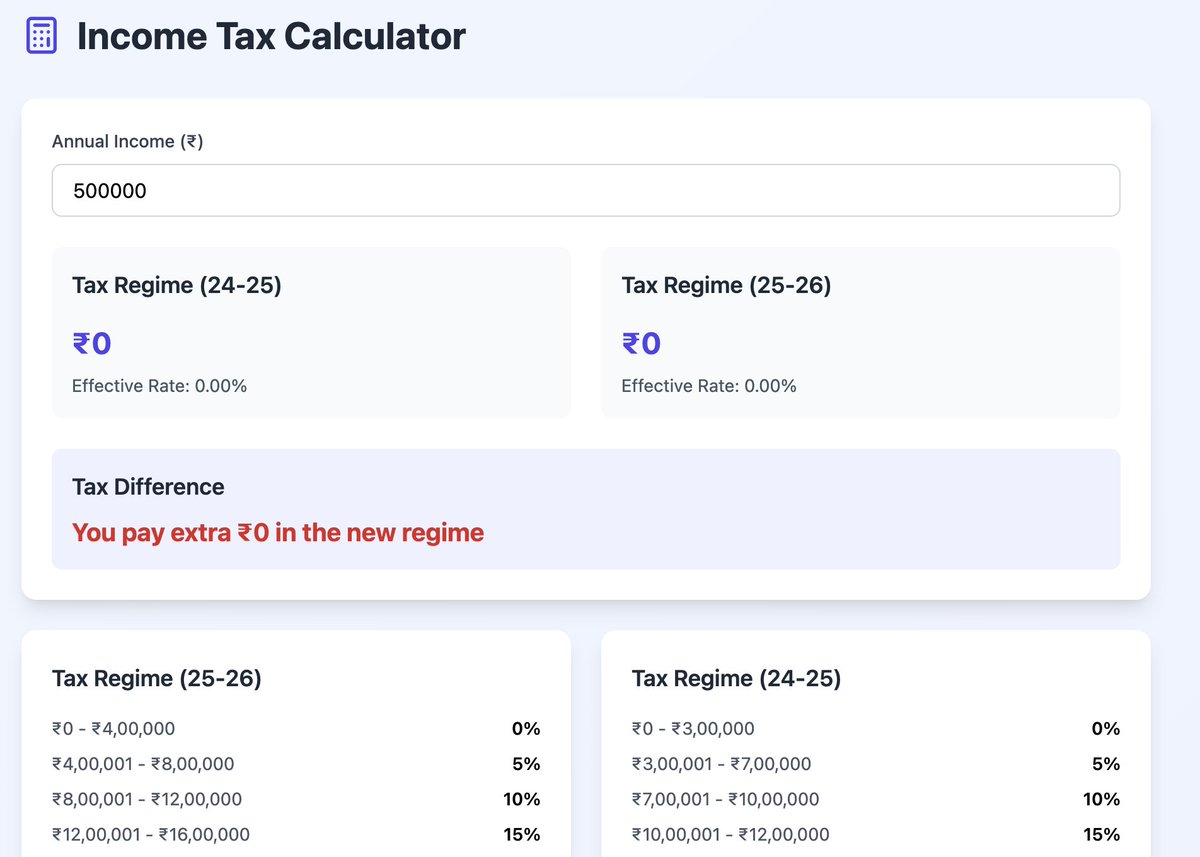Click the ₹0 - ₹4,00,000 slab row
Screen dimensions: 1200x857
click(x=296, y=729)
